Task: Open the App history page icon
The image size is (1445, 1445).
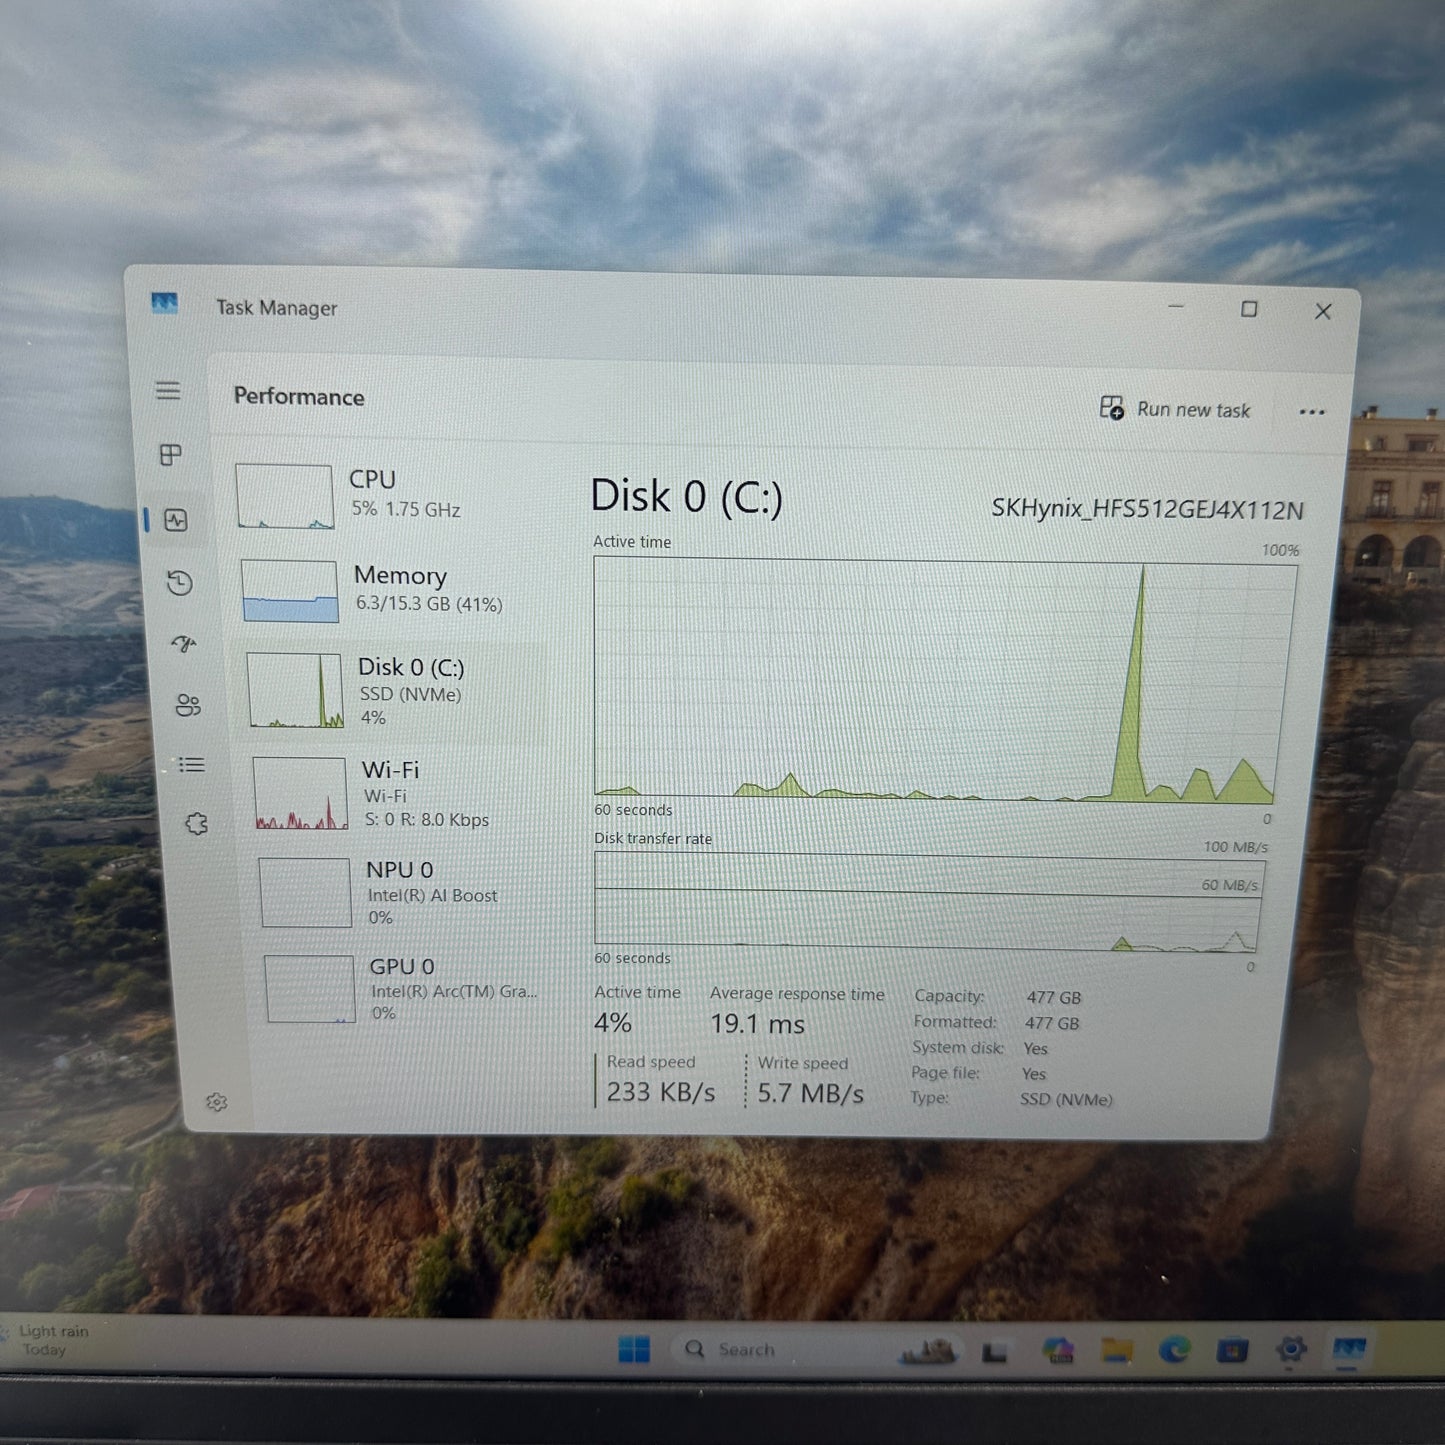Action: [x=180, y=583]
